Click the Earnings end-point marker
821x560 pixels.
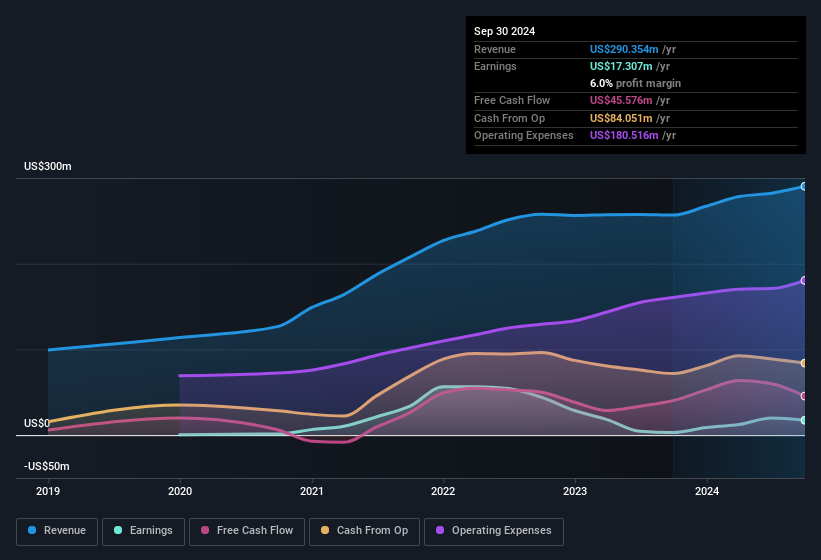coord(804,420)
